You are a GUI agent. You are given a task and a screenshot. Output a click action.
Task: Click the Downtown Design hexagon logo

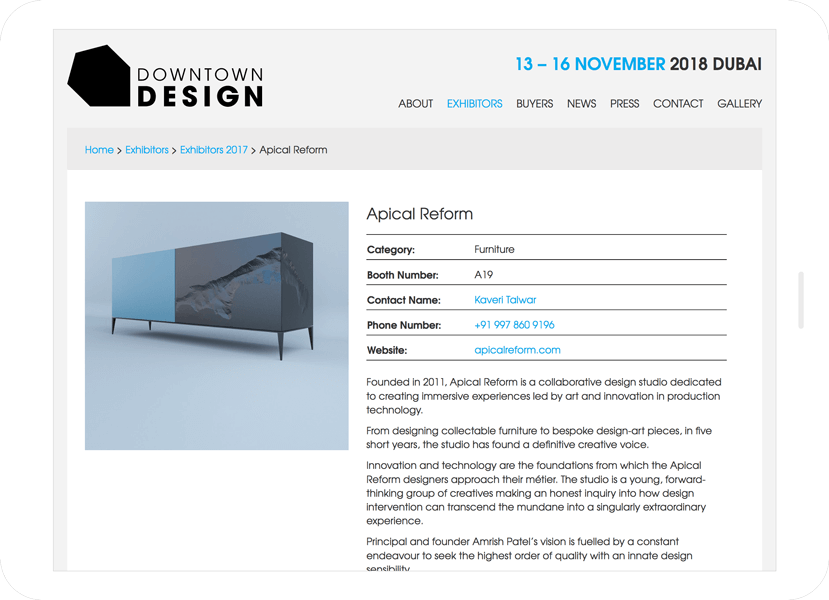[99, 76]
